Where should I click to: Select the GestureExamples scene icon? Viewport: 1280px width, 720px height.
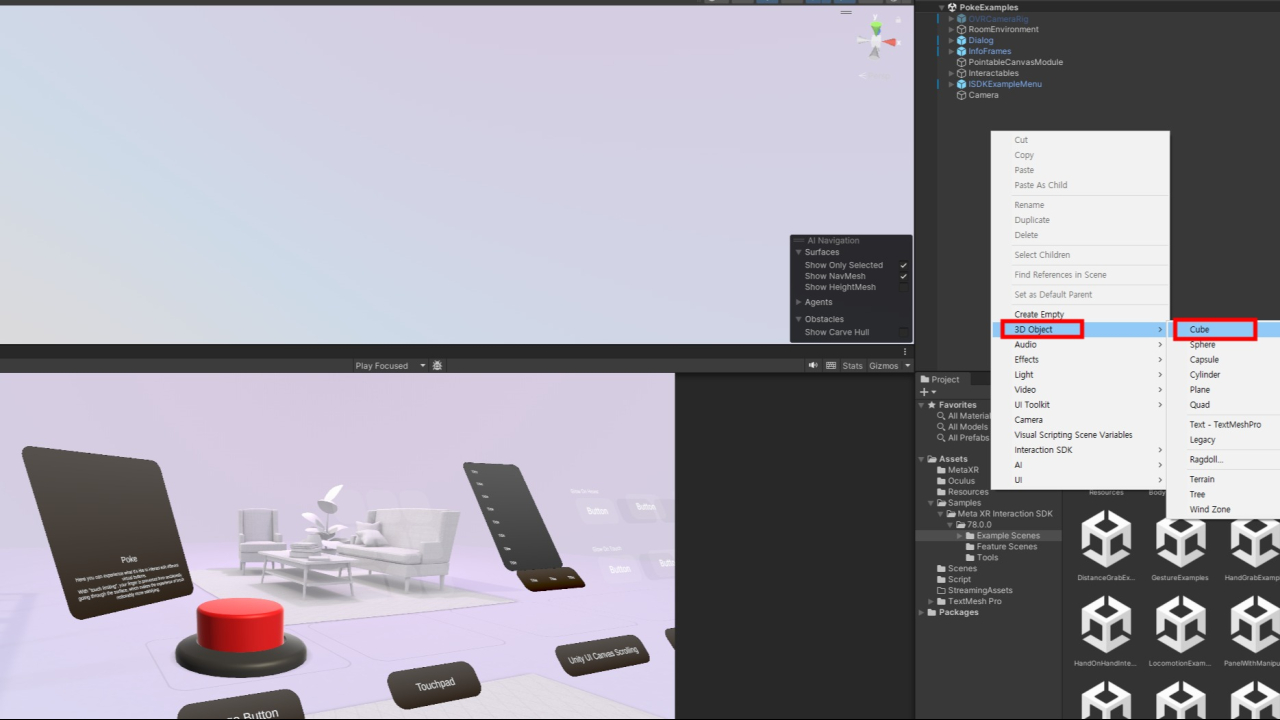pyautogui.click(x=1180, y=540)
